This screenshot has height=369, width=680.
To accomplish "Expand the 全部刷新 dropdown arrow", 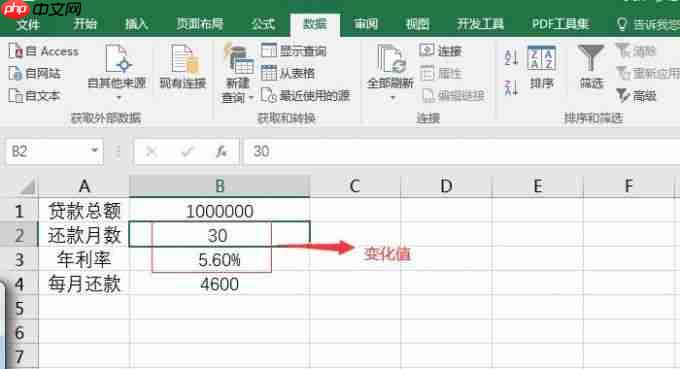I will coord(392,98).
